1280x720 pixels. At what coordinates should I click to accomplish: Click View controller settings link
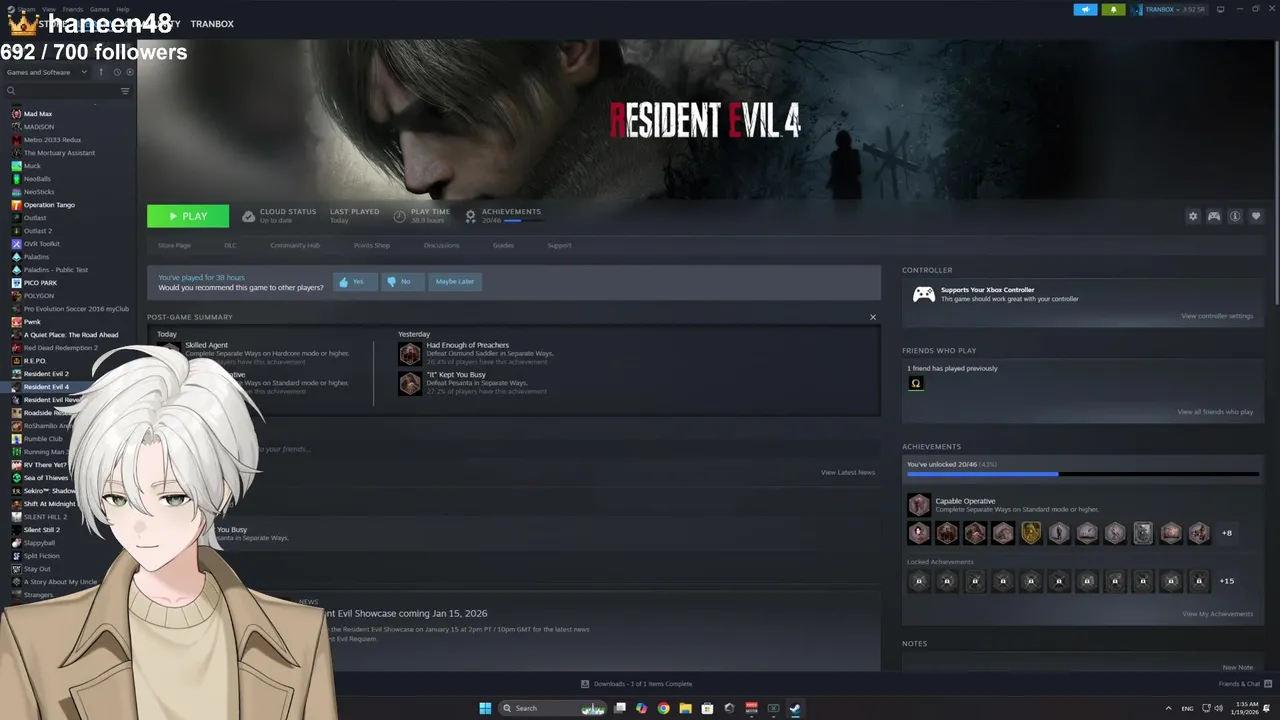[x=1216, y=316]
